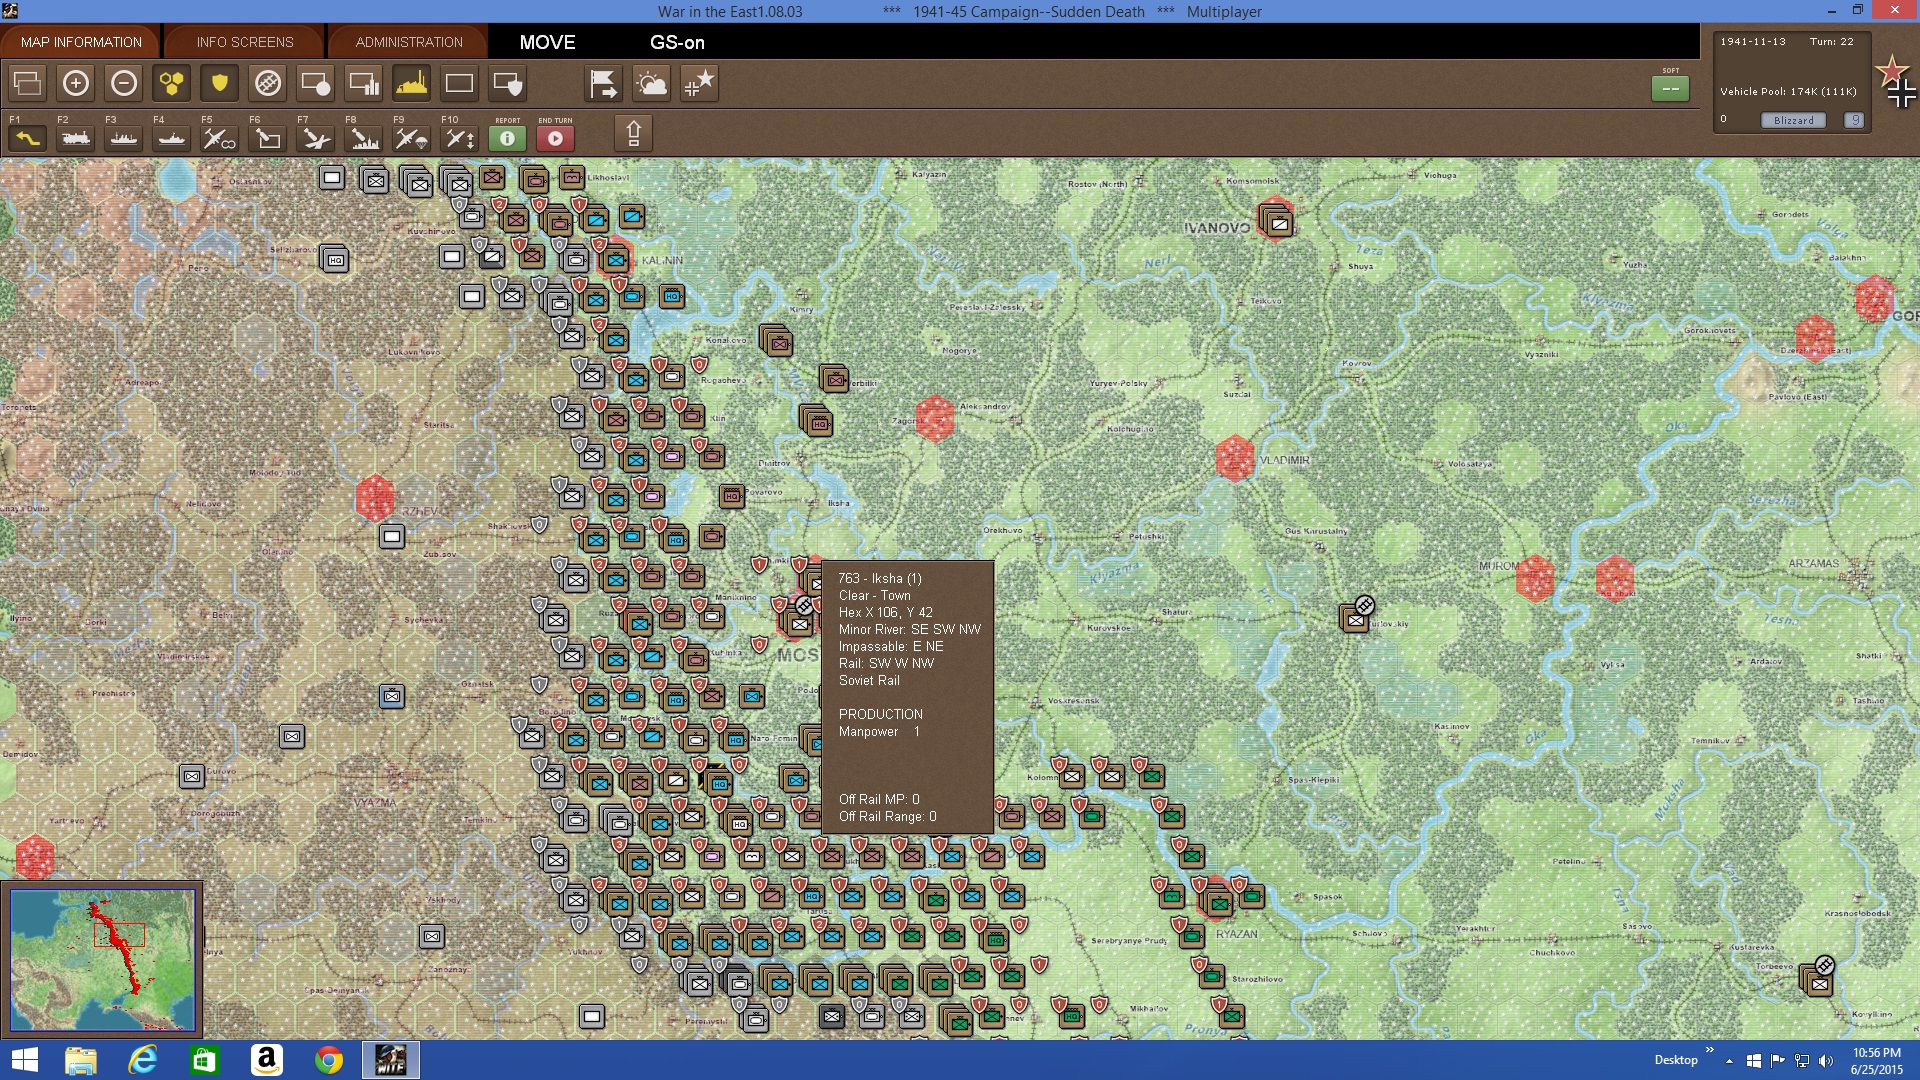Toggle the yellow factory display

[x=412, y=83]
